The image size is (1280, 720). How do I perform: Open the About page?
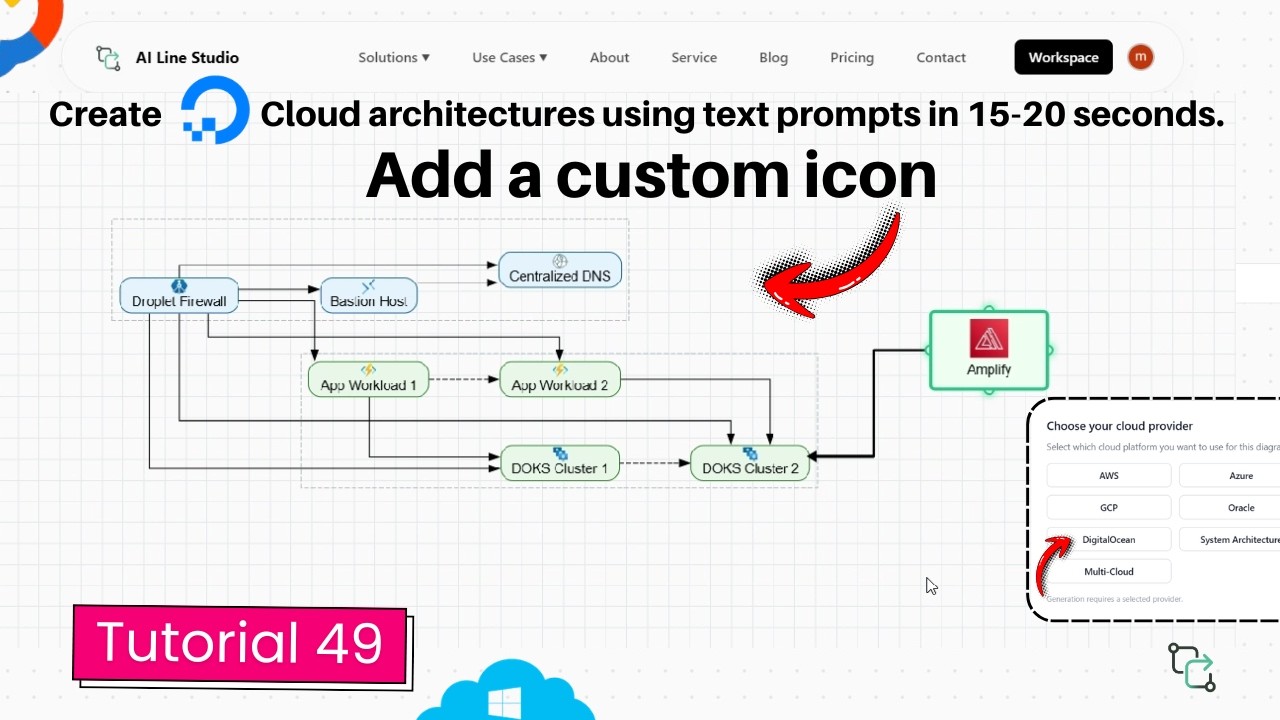pos(609,57)
